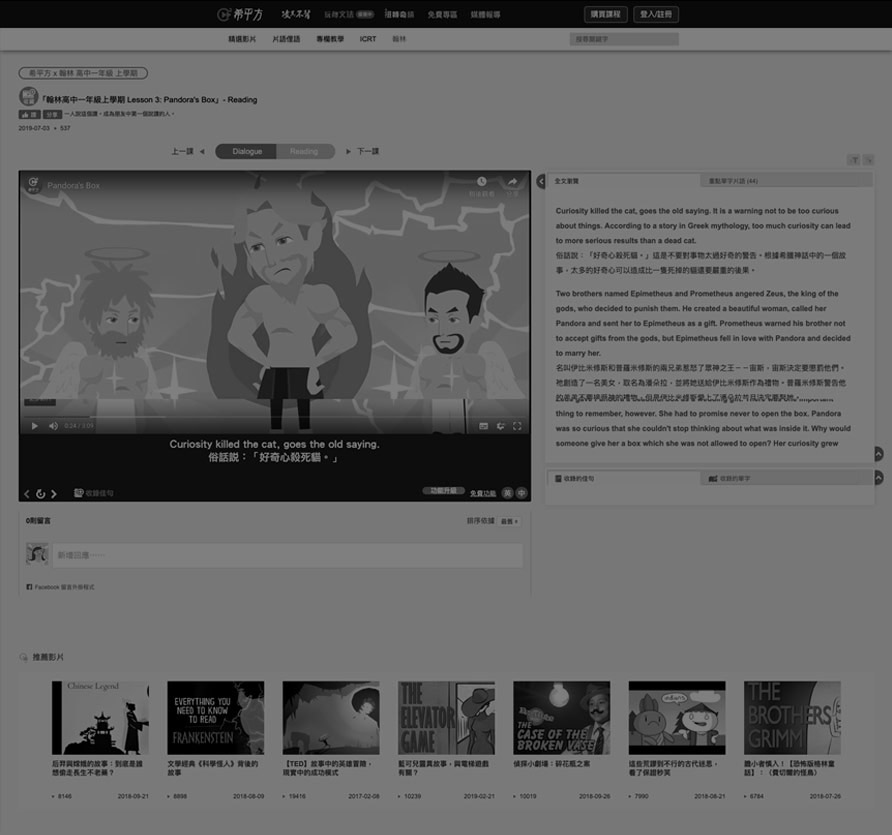Click the 登入/註冊 button
Screen dimensions: 892x835
point(656,14)
